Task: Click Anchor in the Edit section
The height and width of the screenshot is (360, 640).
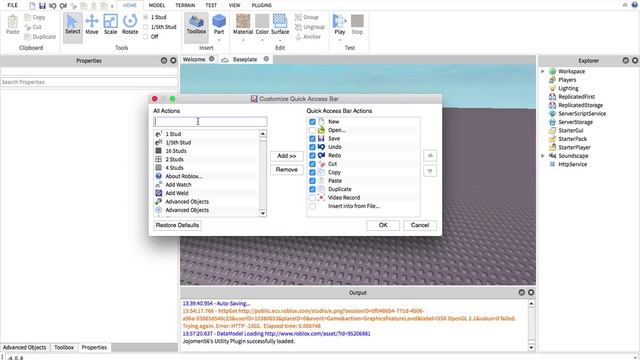Action: pos(308,37)
